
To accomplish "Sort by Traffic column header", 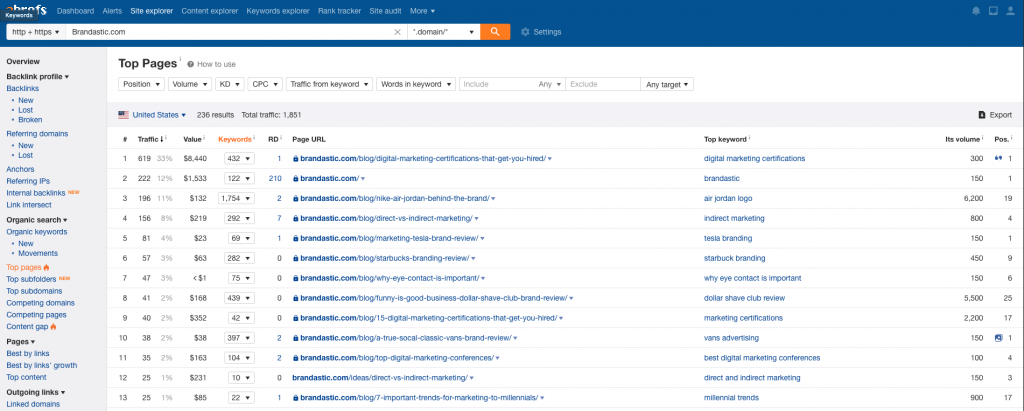I will tap(150, 139).
